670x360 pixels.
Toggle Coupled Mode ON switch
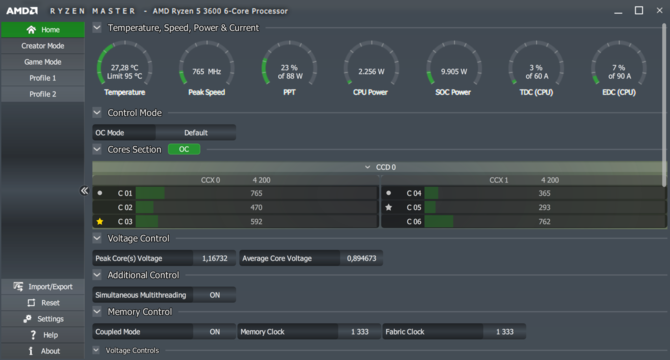tap(214, 332)
